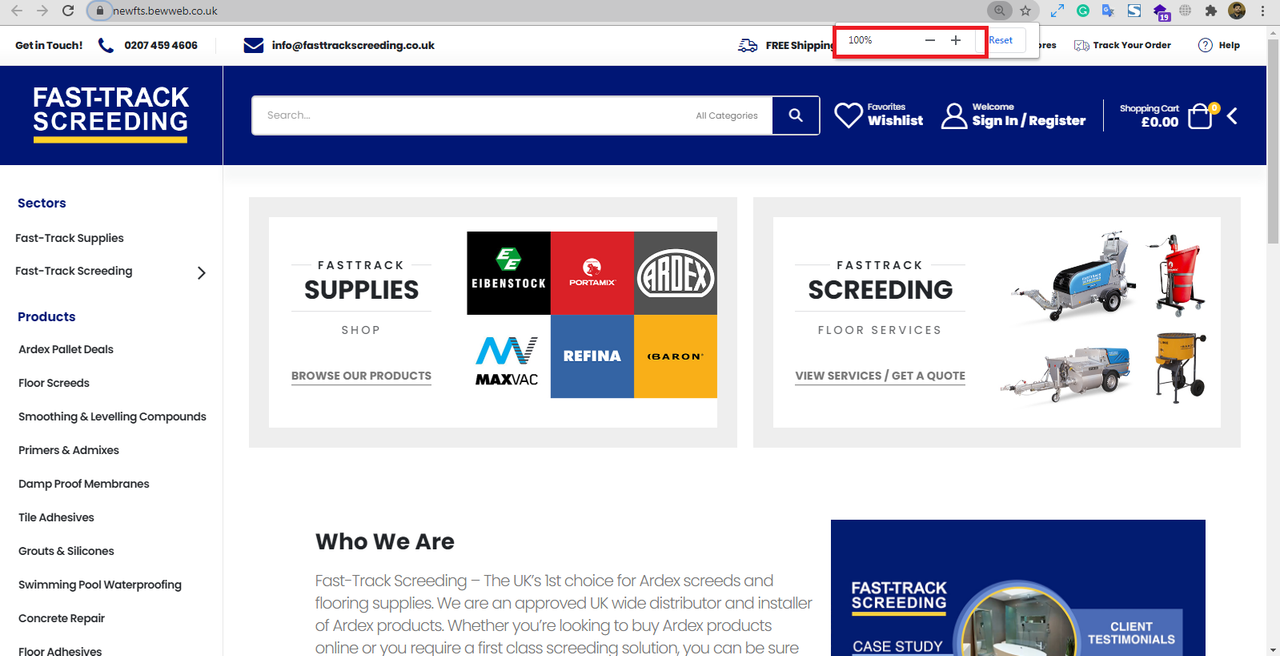
Task: Expand Fast-Track Screeding submenu arrow
Action: [x=201, y=272]
